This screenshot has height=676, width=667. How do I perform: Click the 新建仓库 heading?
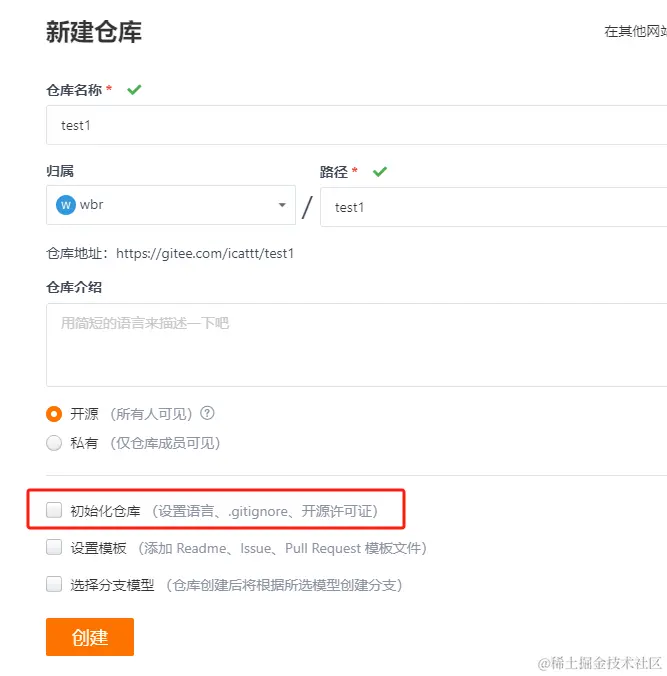94,31
